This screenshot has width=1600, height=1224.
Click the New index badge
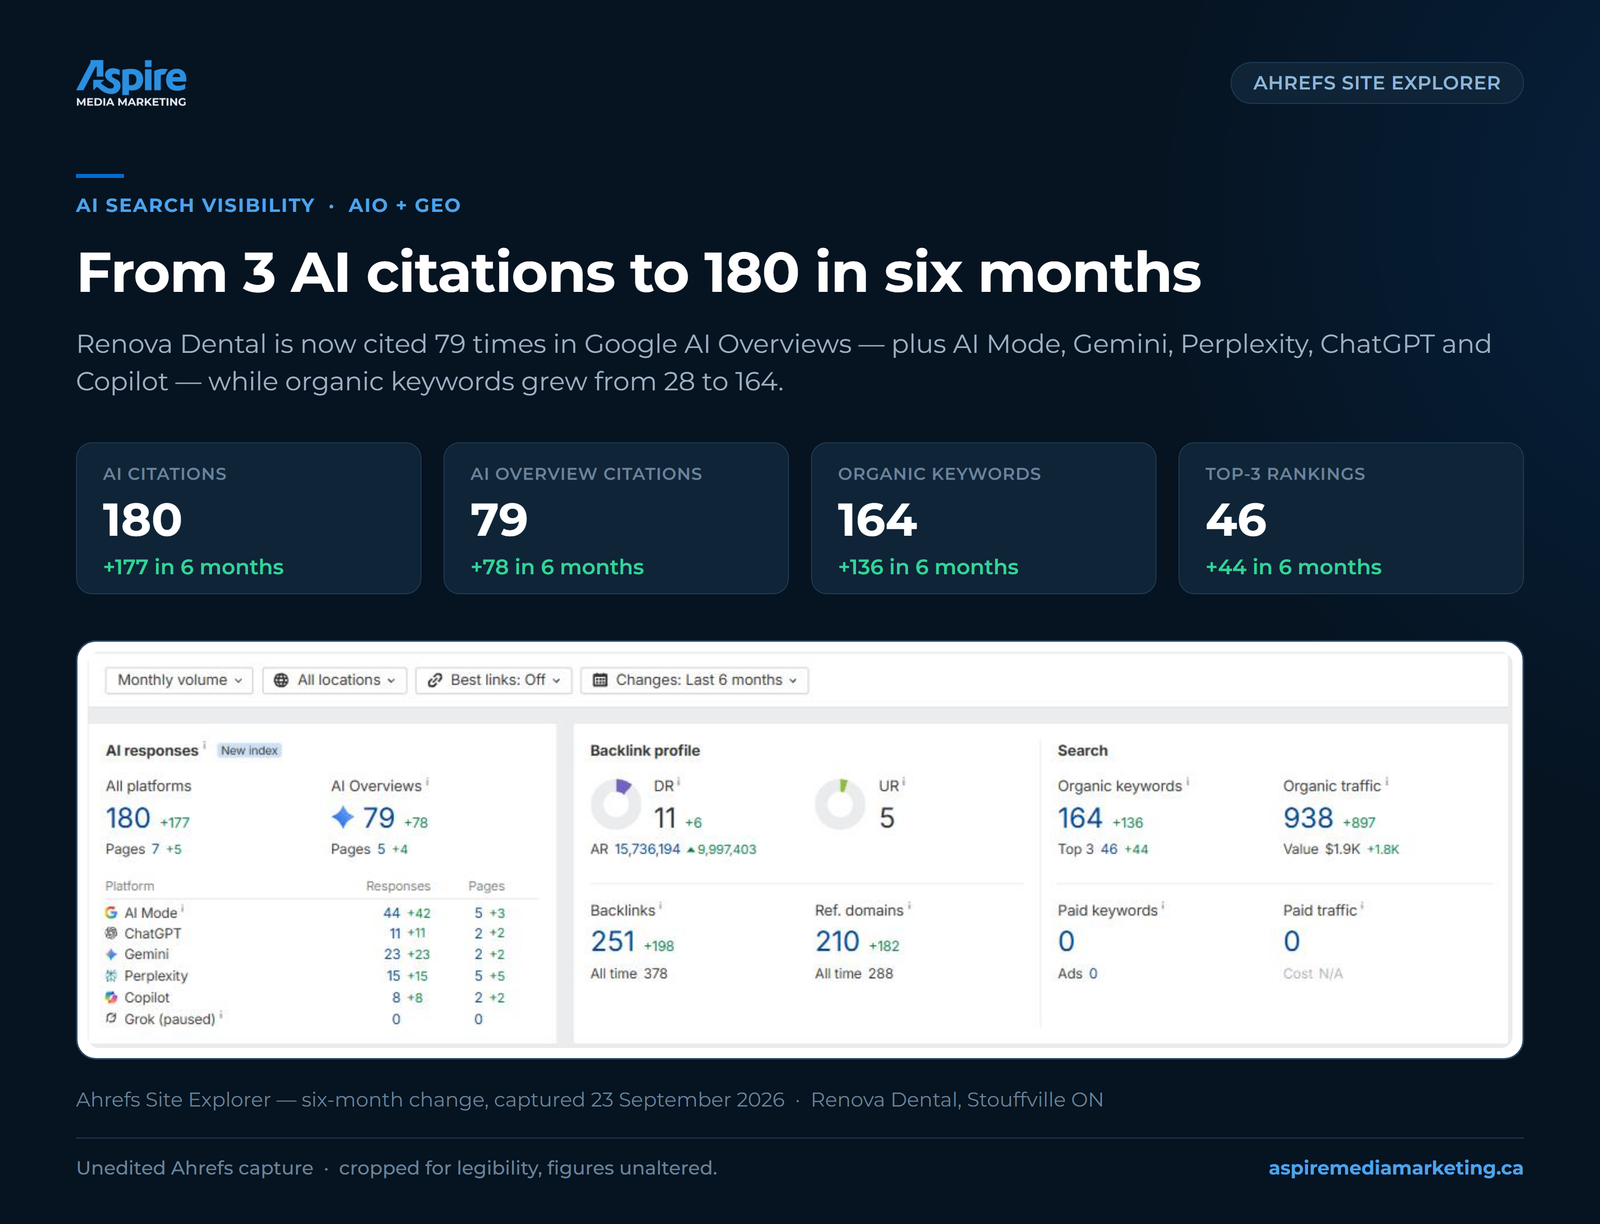[249, 750]
